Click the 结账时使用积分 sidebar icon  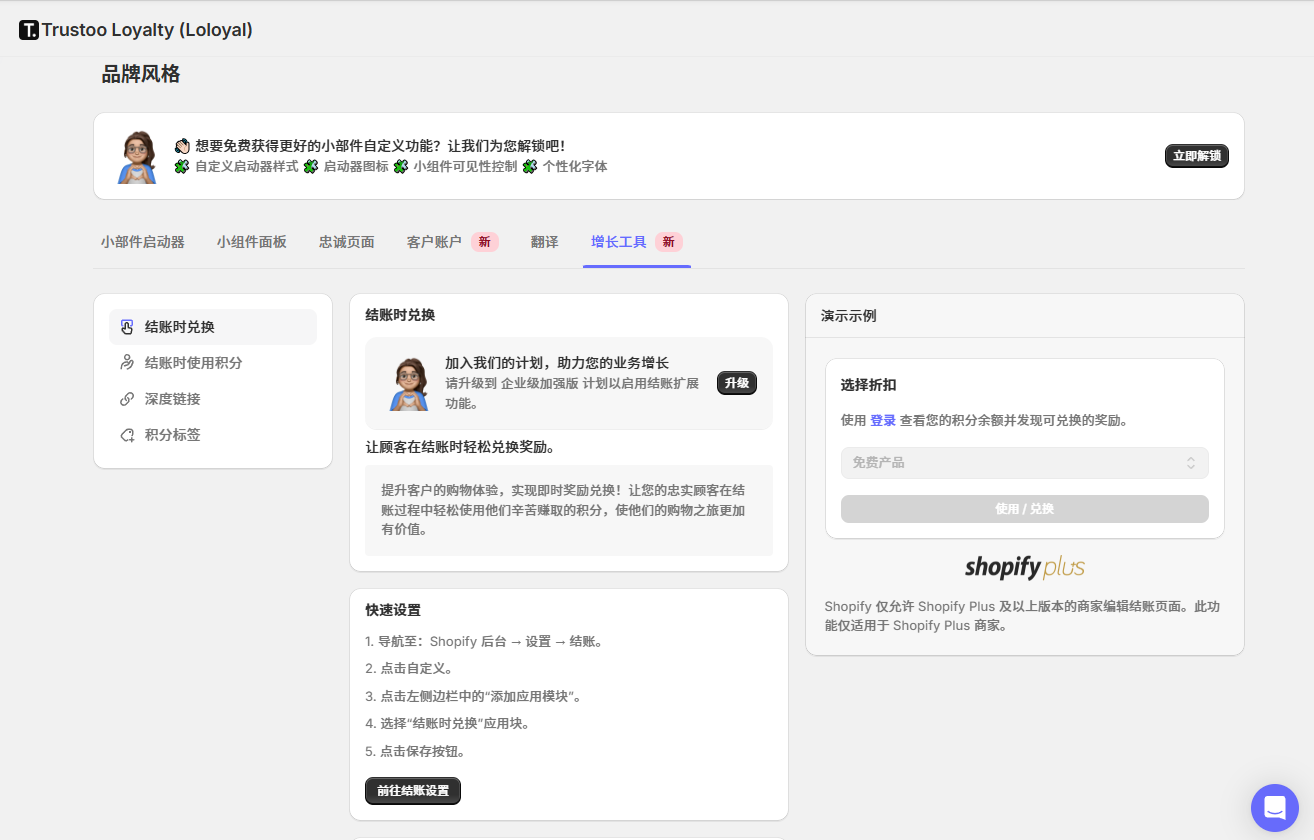[127, 363]
